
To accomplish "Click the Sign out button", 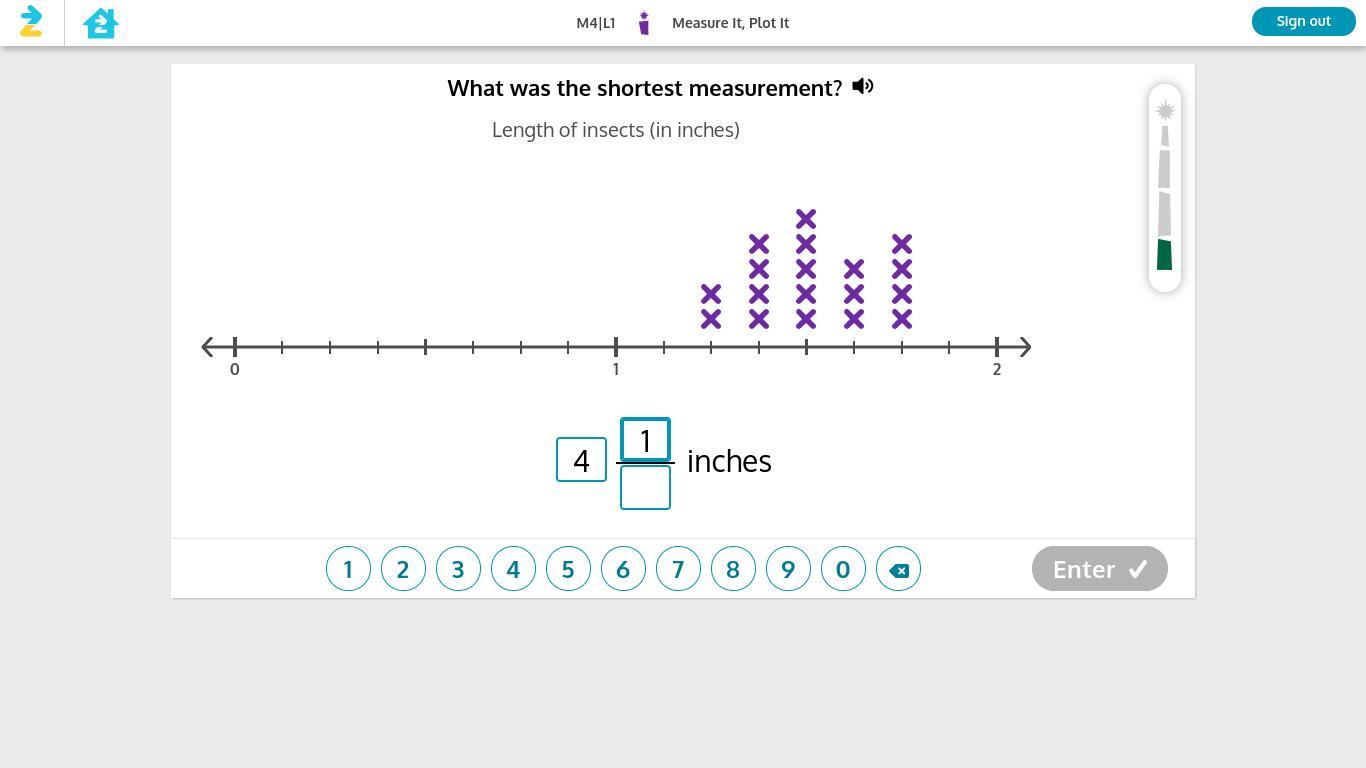I will (1303, 21).
